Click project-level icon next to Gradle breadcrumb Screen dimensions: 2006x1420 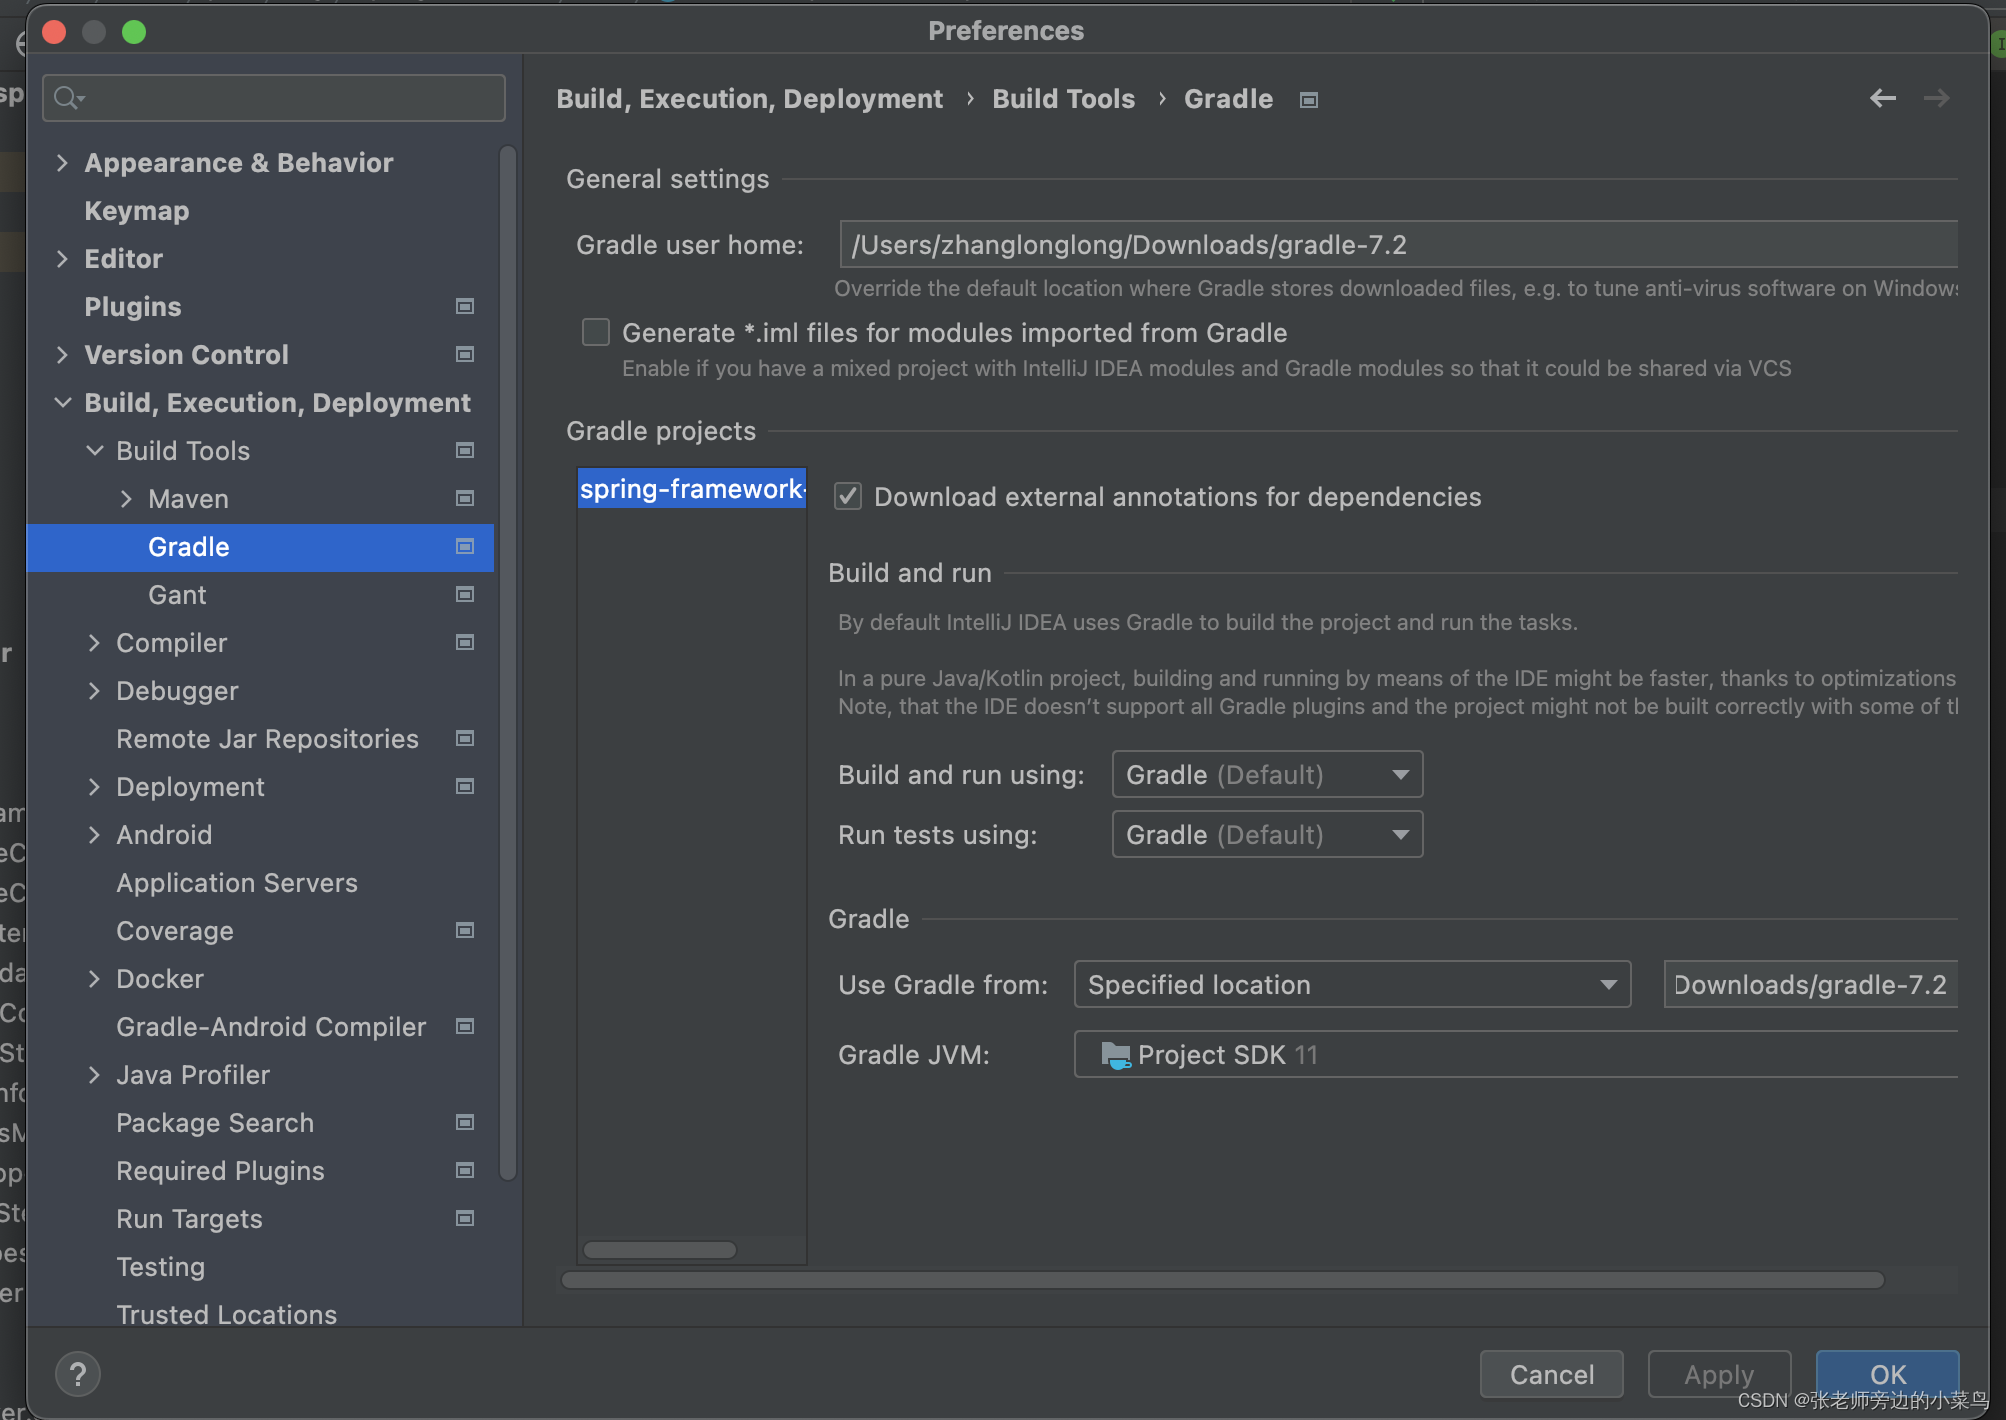pyautogui.click(x=1308, y=100)
